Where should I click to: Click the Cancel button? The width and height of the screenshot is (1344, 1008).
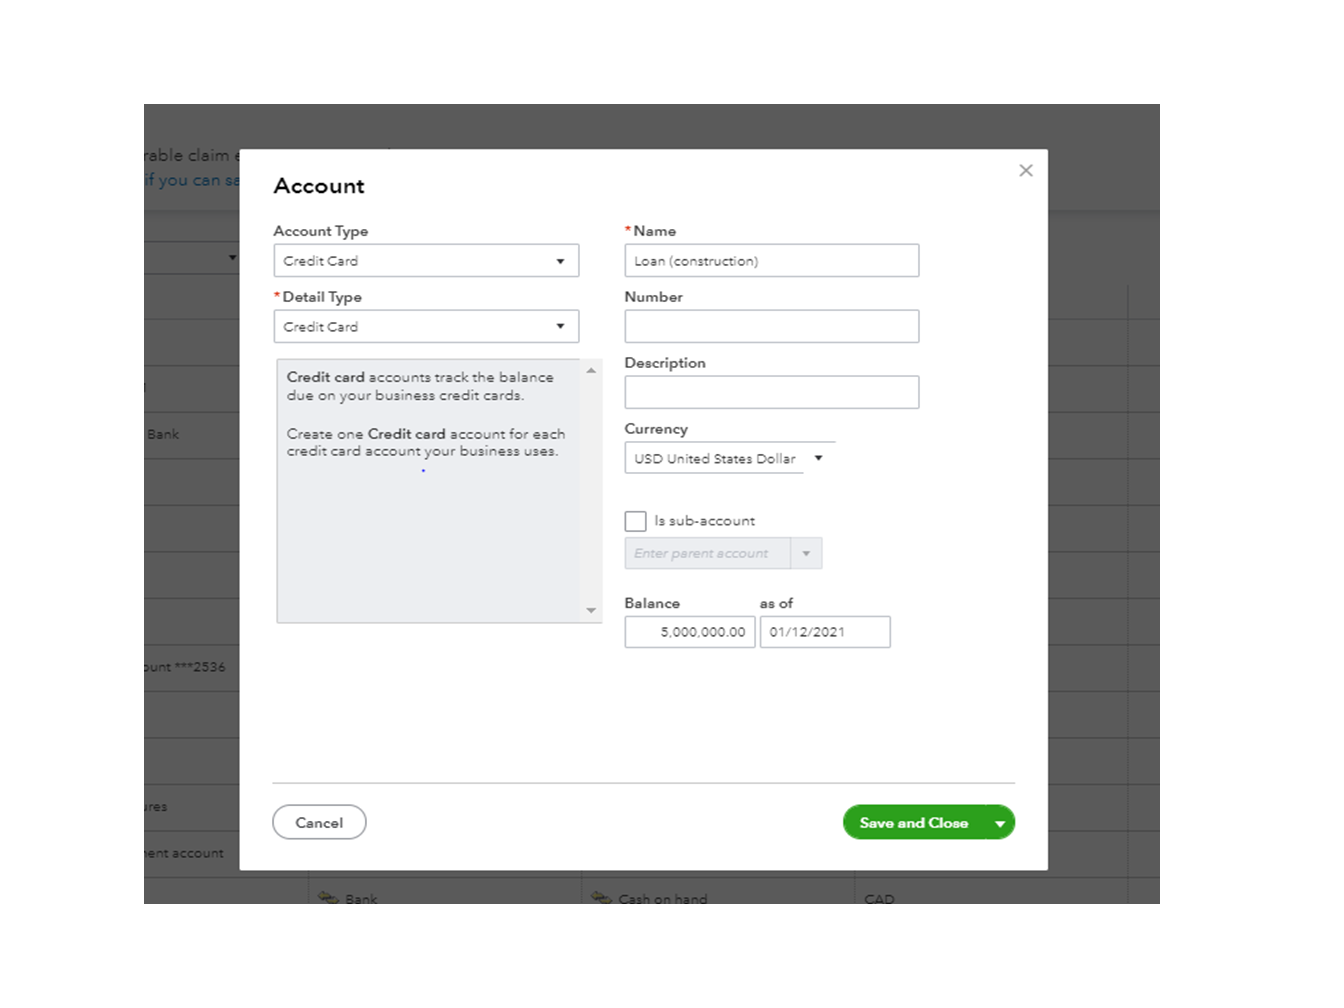[x=319, y=823]
